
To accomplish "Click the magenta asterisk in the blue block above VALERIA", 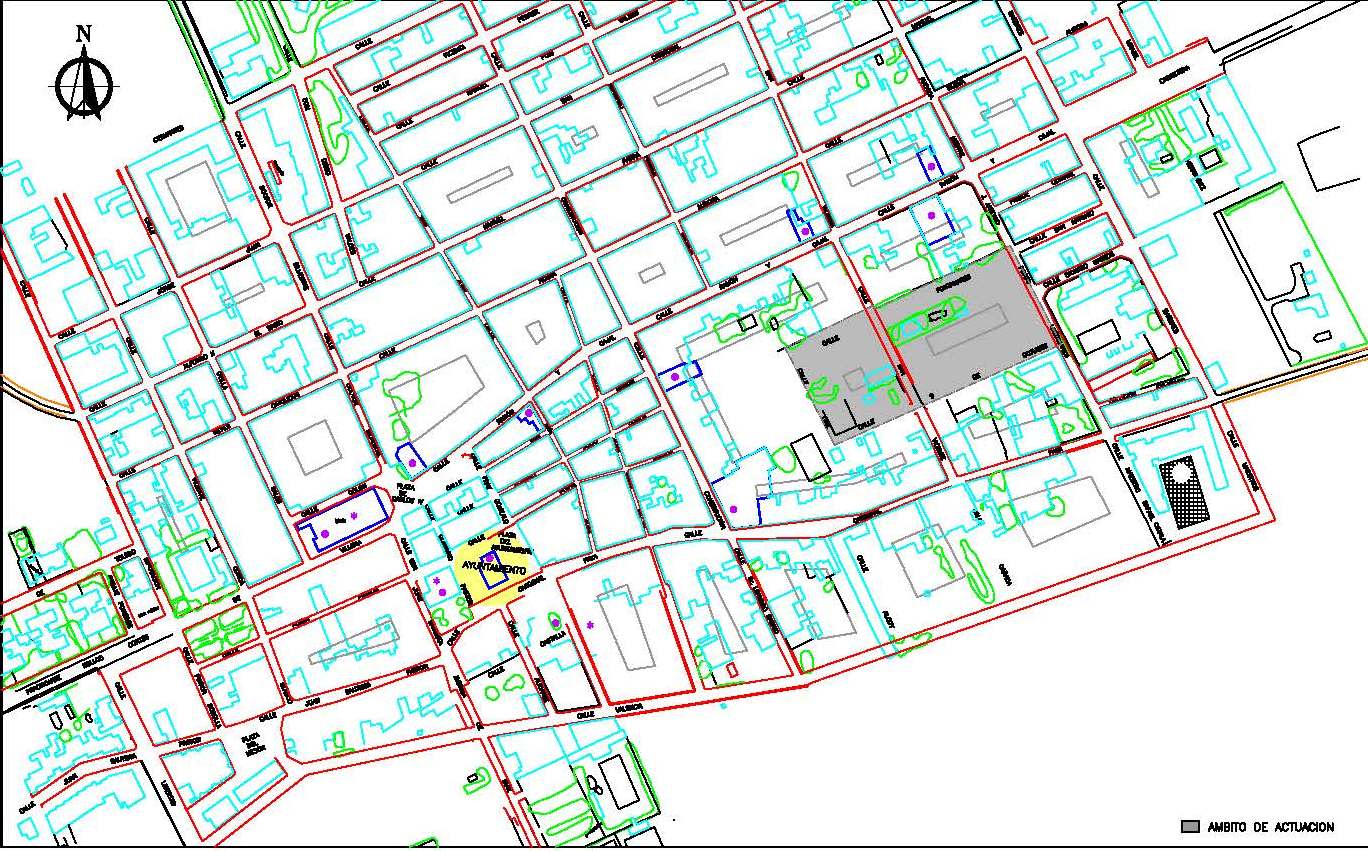I will [x=354, y=515].
